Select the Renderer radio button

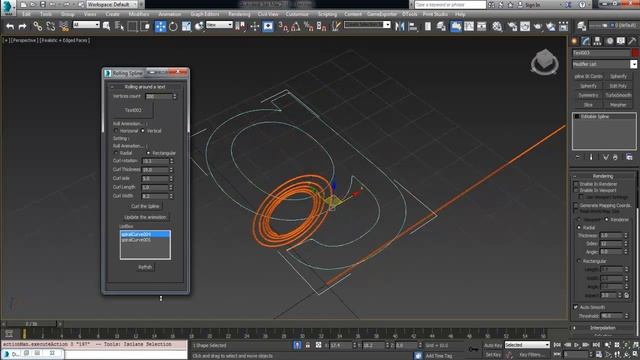point(607,220)
